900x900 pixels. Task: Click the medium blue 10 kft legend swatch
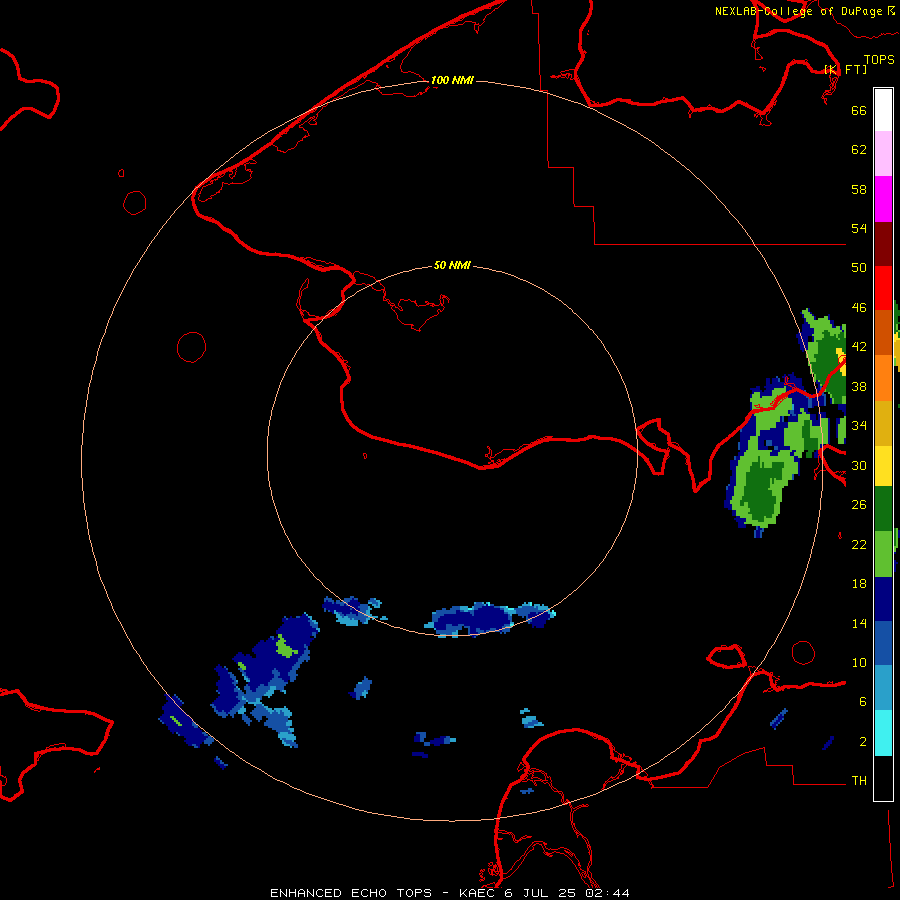[x=883, y=643]
